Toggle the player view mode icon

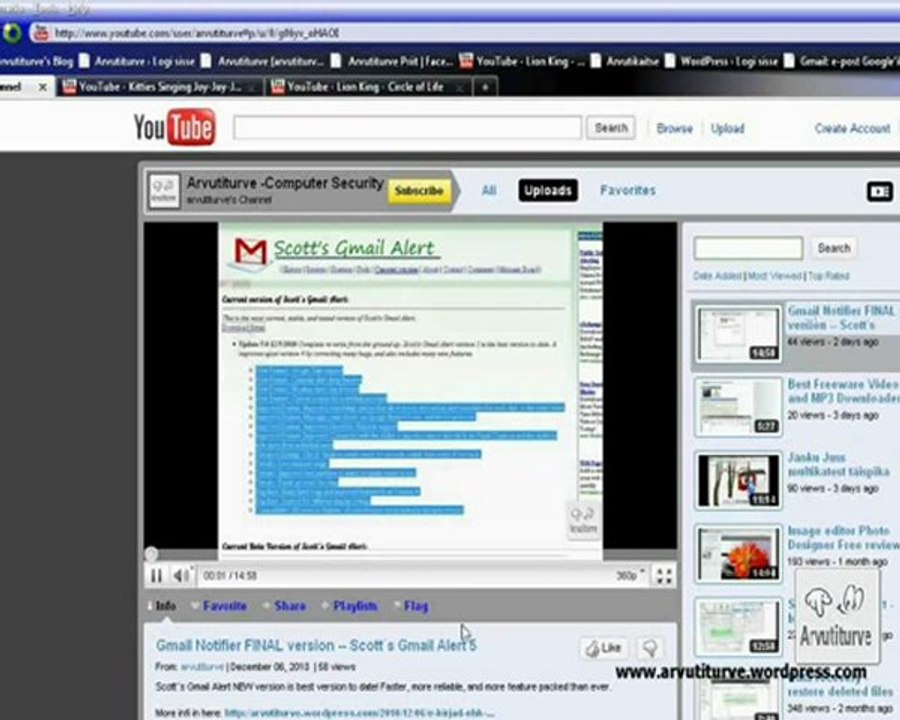click(x=880, y=191)
